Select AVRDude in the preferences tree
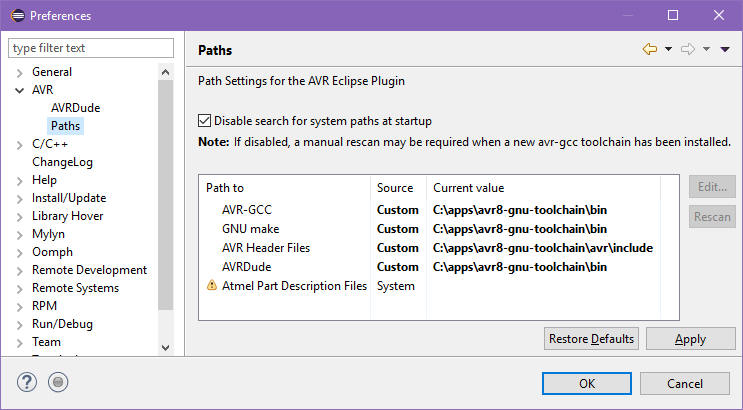This screenshot has height=410, width=743. tap(75, 108)
